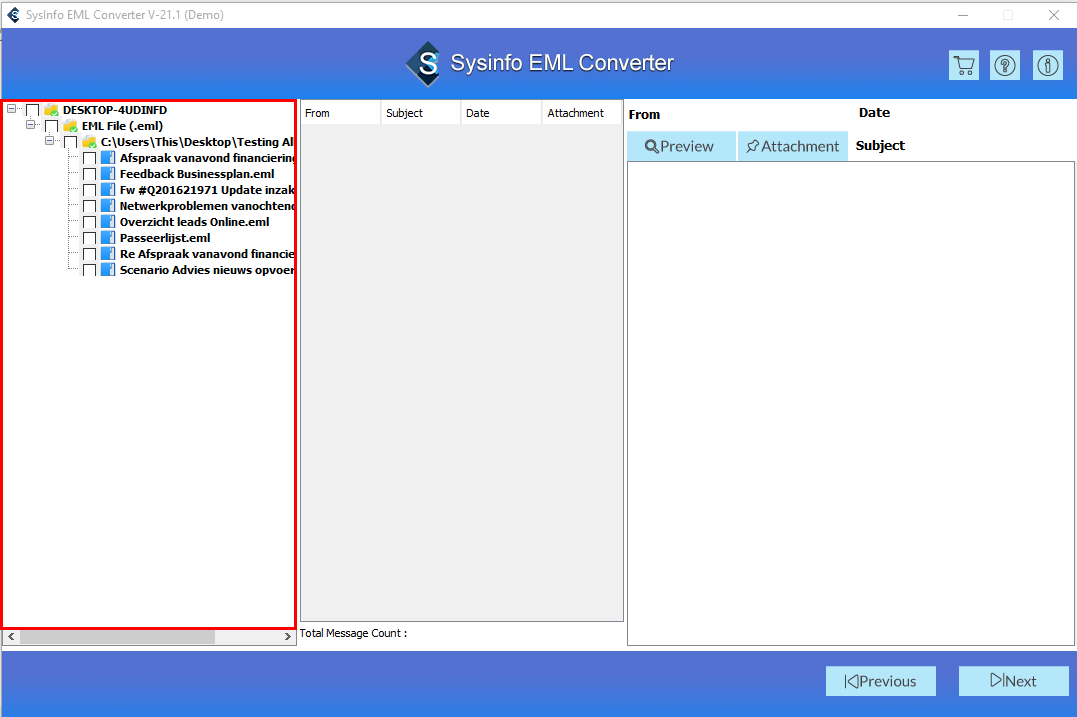Tick checkbox for Overzicht leads Online.eml
The image size is (1077, 717).
point(89,223)
